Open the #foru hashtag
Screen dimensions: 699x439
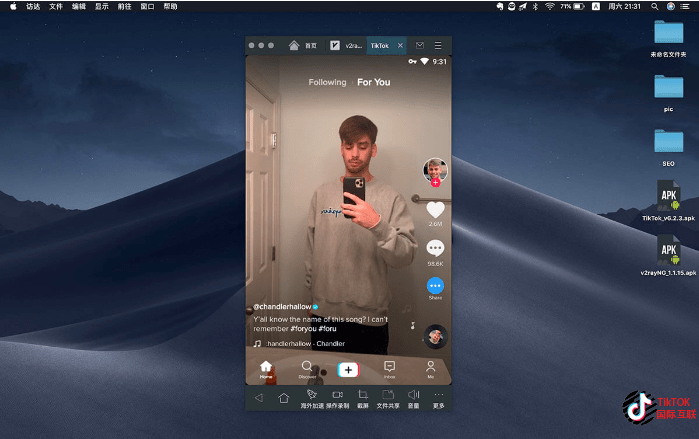click(328, 328)
